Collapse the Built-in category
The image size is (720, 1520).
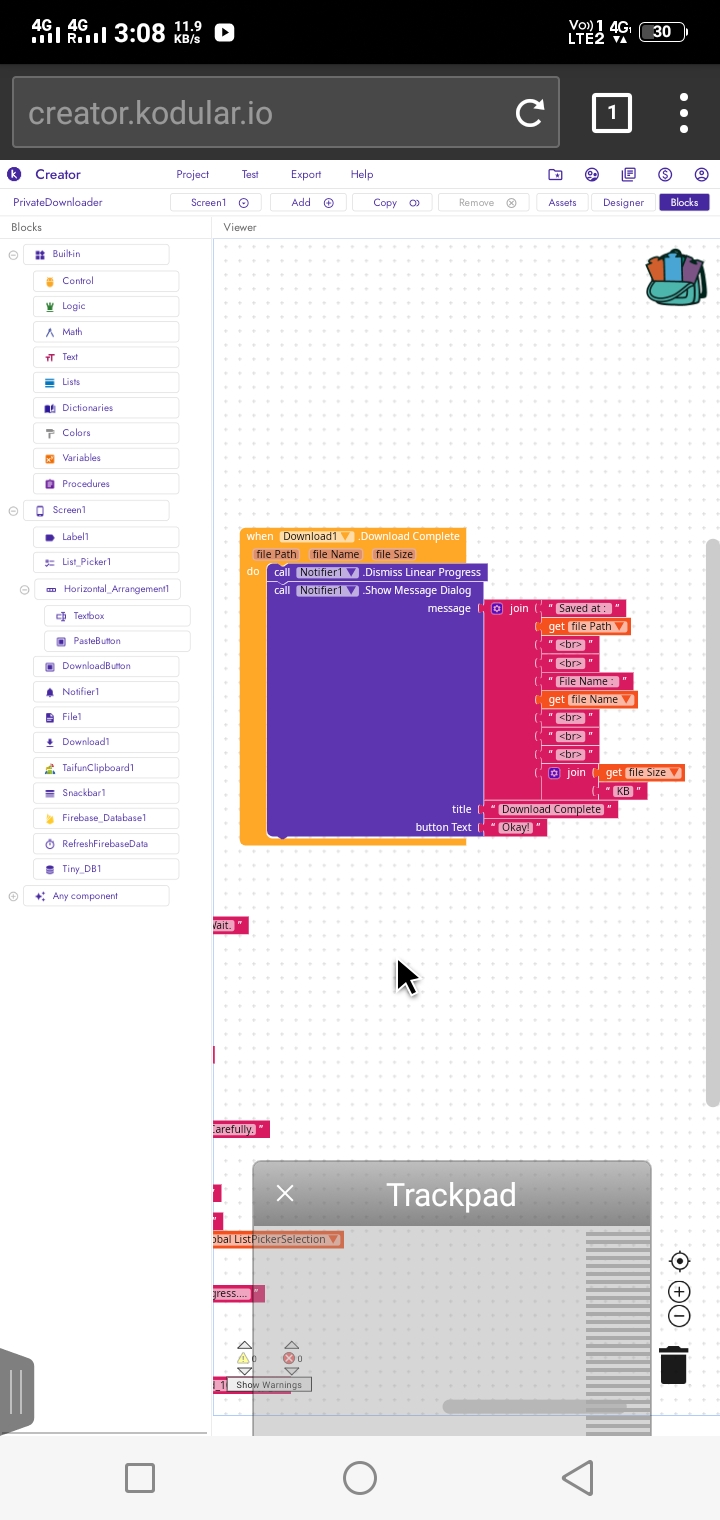(x=13, y=255)
